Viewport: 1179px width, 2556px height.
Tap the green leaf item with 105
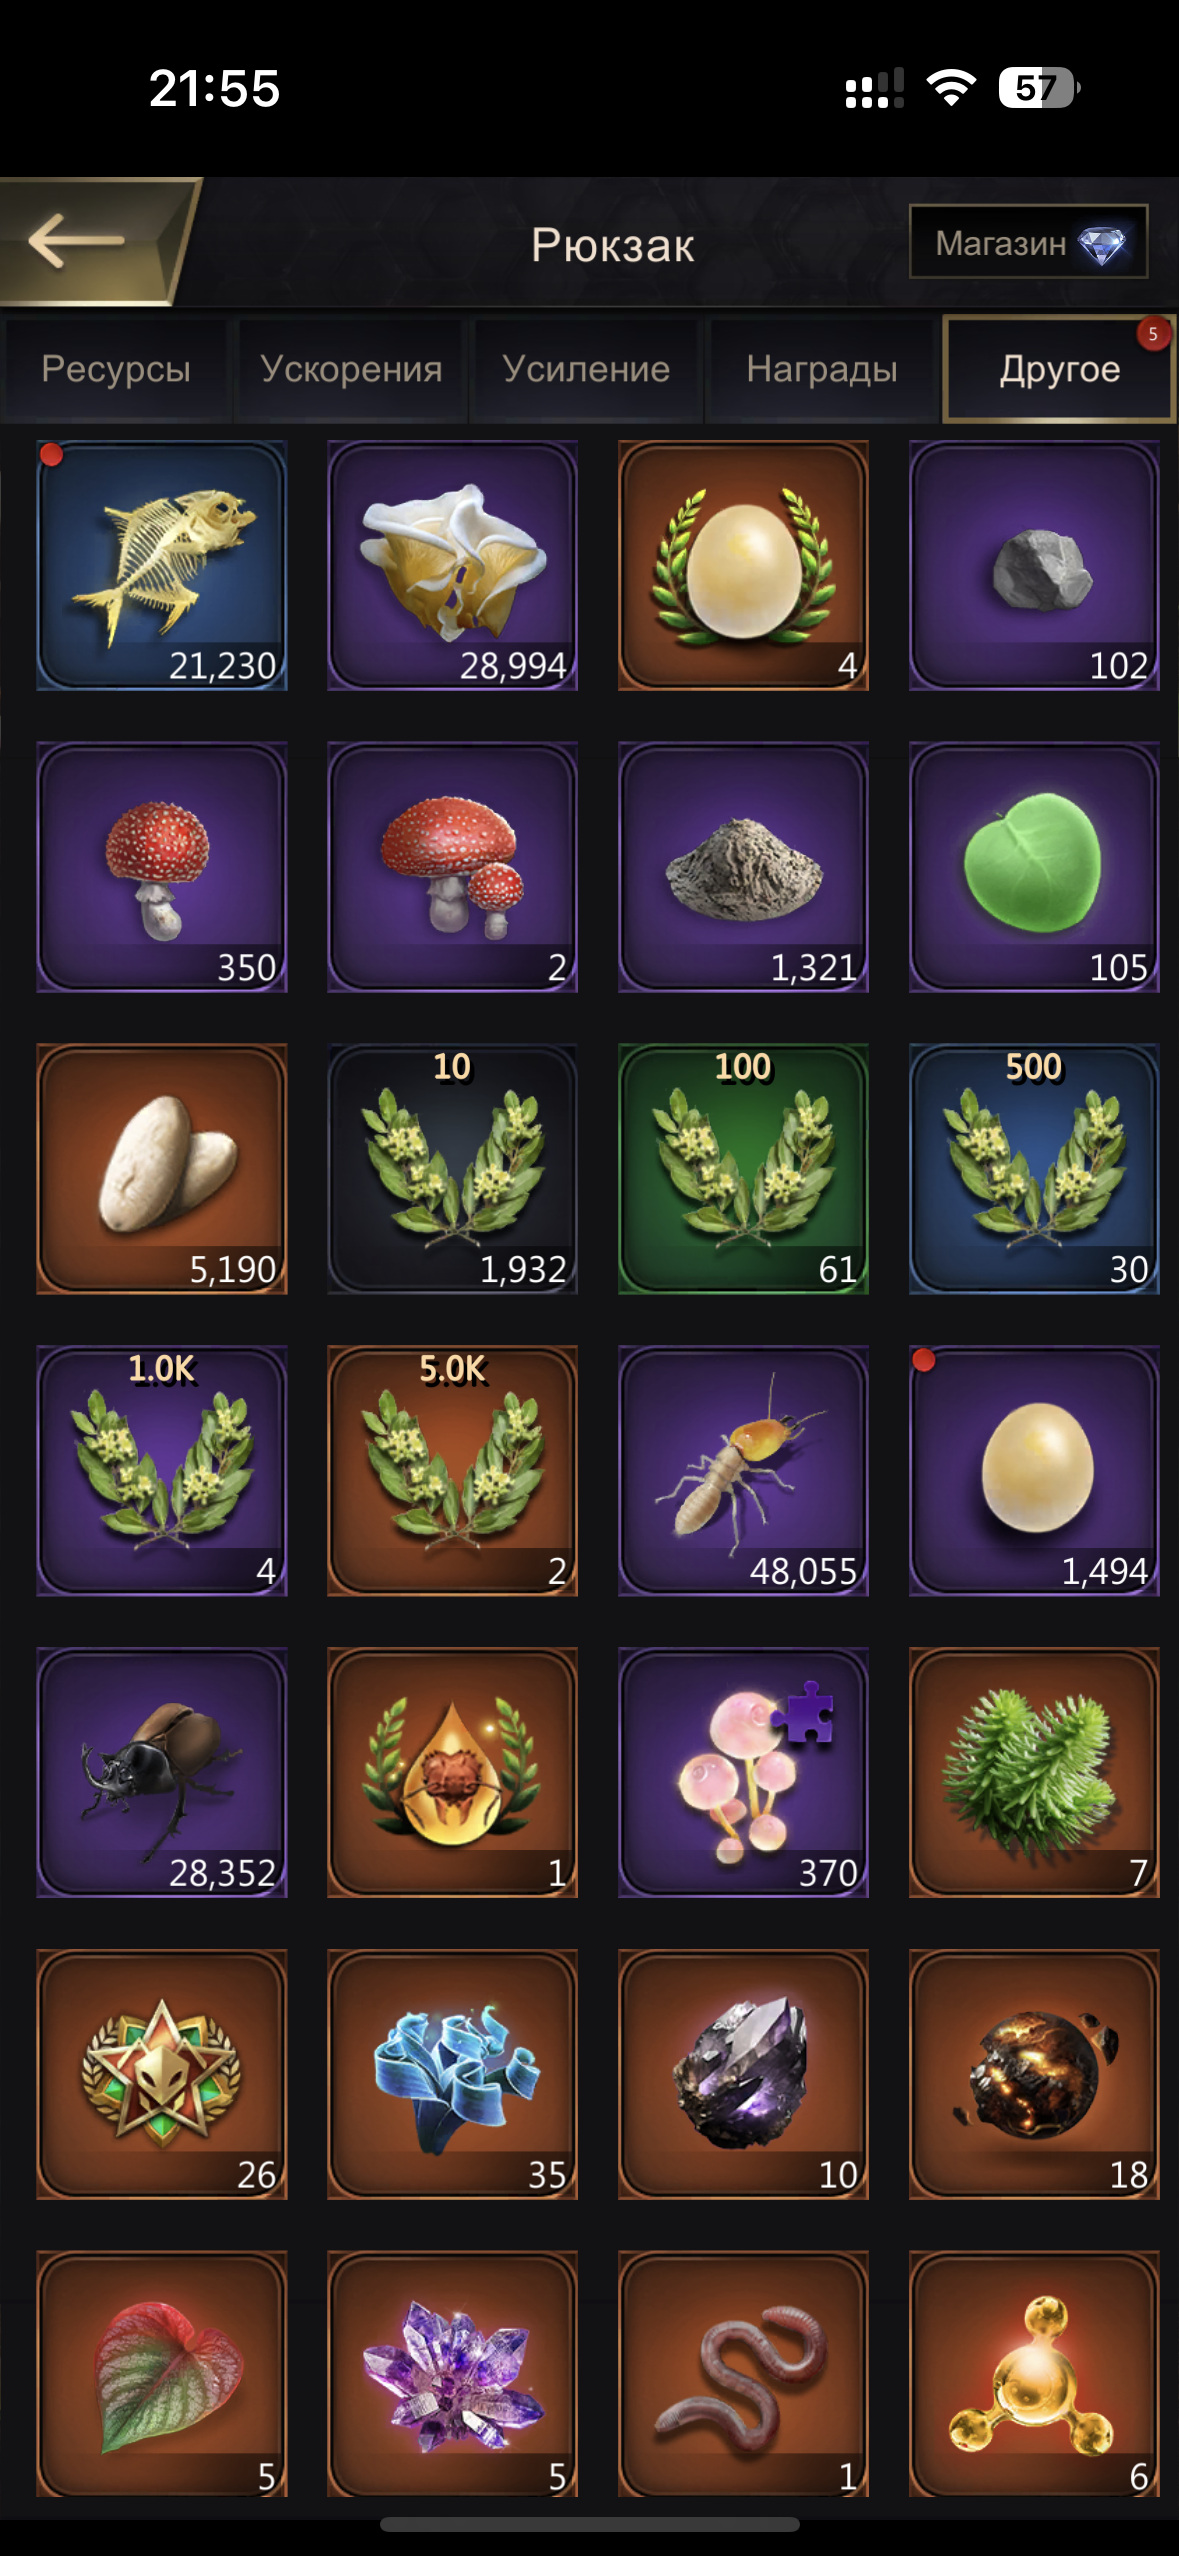click(x=1034, y=867)
